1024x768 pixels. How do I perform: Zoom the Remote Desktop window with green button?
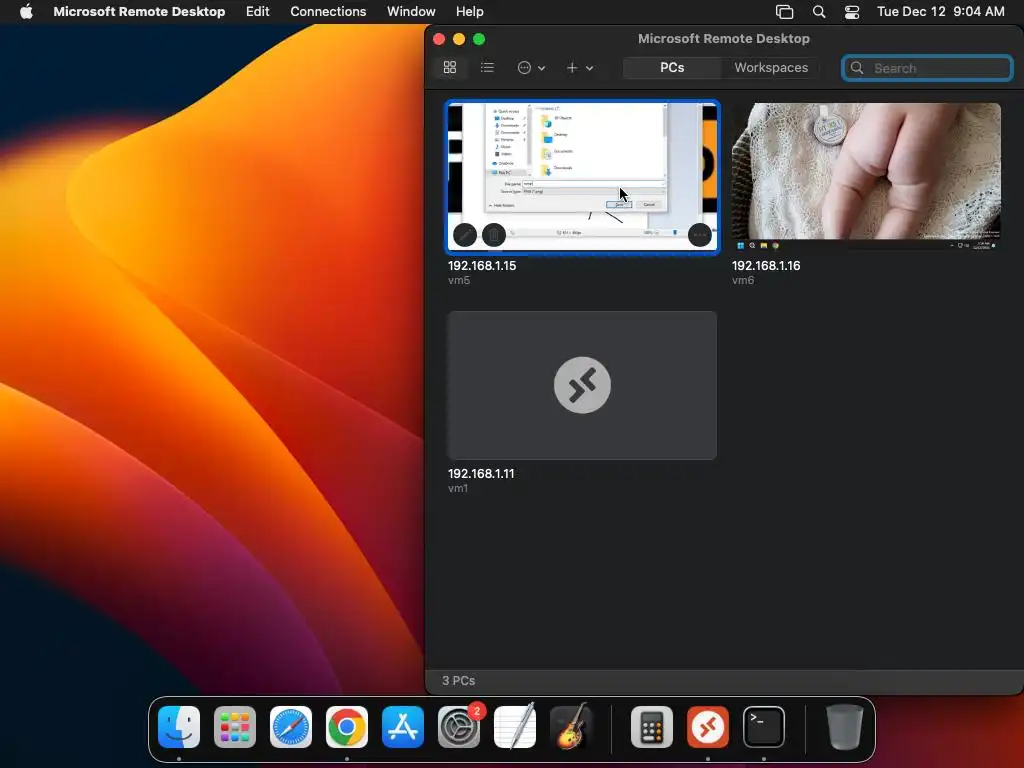point(479,39)
